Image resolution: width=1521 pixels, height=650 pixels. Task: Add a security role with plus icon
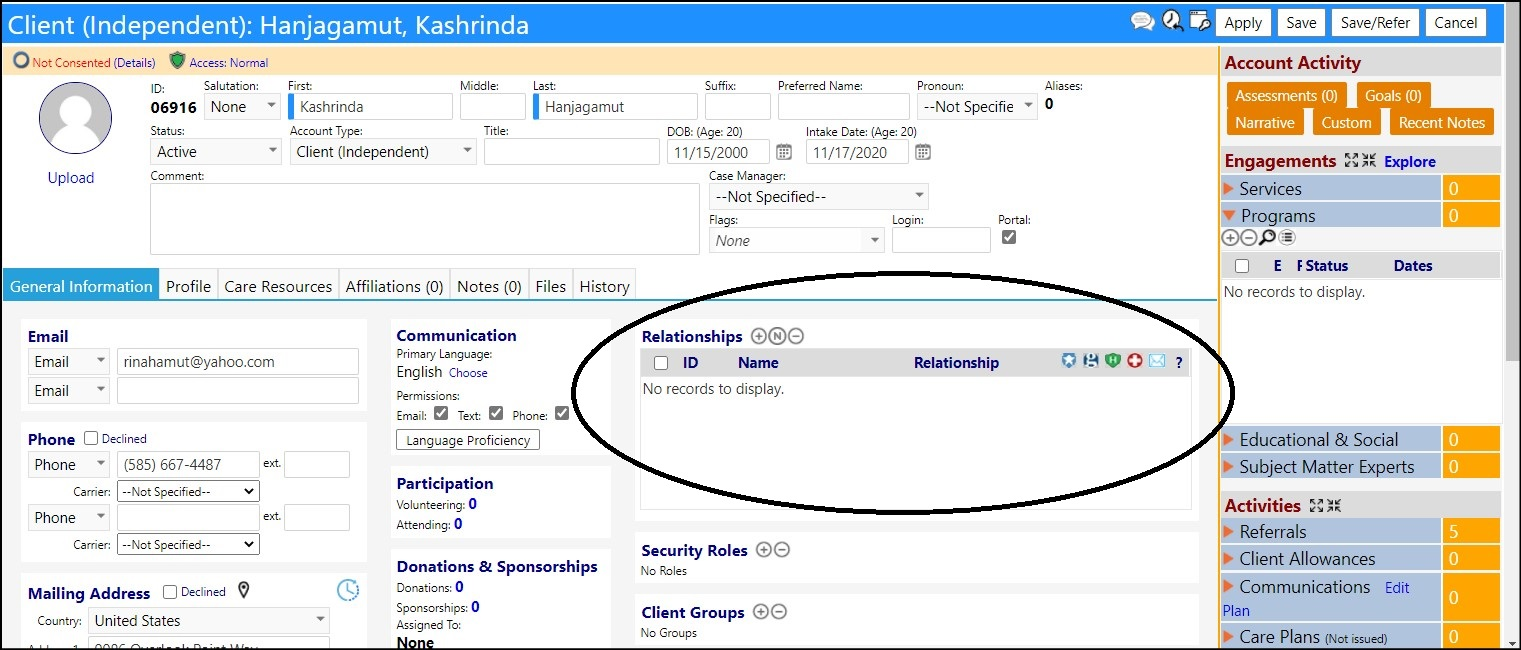point(764,550)
